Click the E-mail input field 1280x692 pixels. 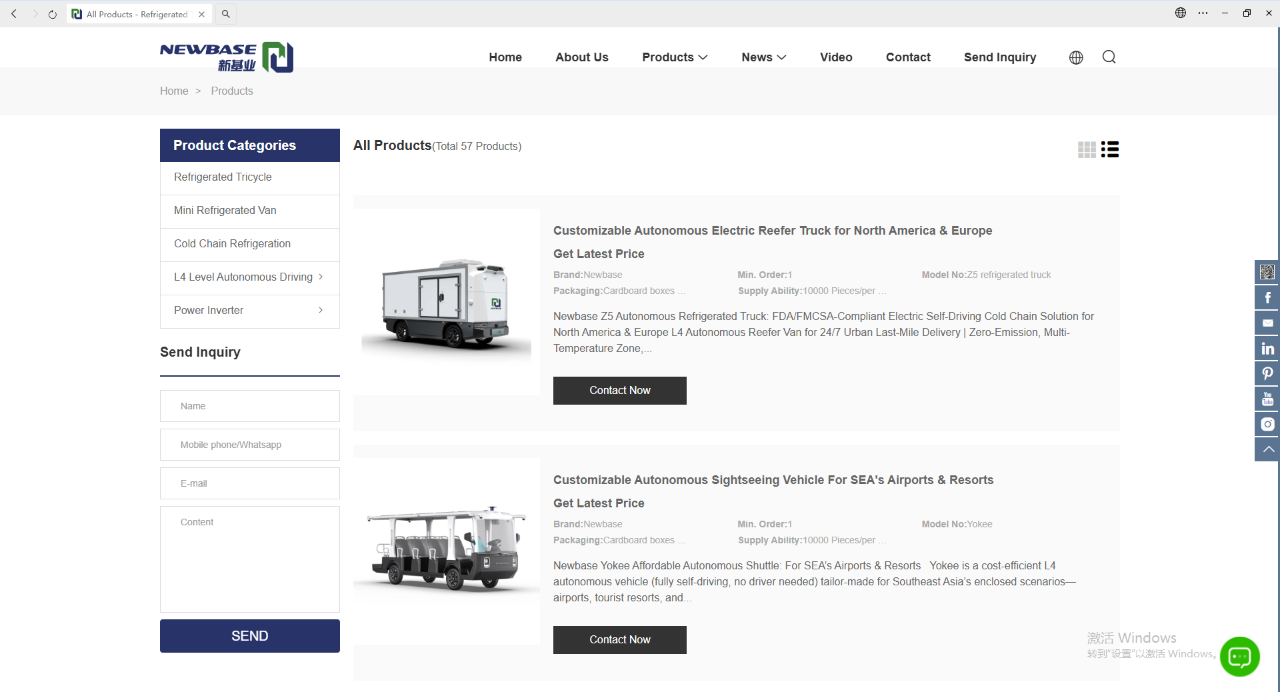click(x=250, y=483)
